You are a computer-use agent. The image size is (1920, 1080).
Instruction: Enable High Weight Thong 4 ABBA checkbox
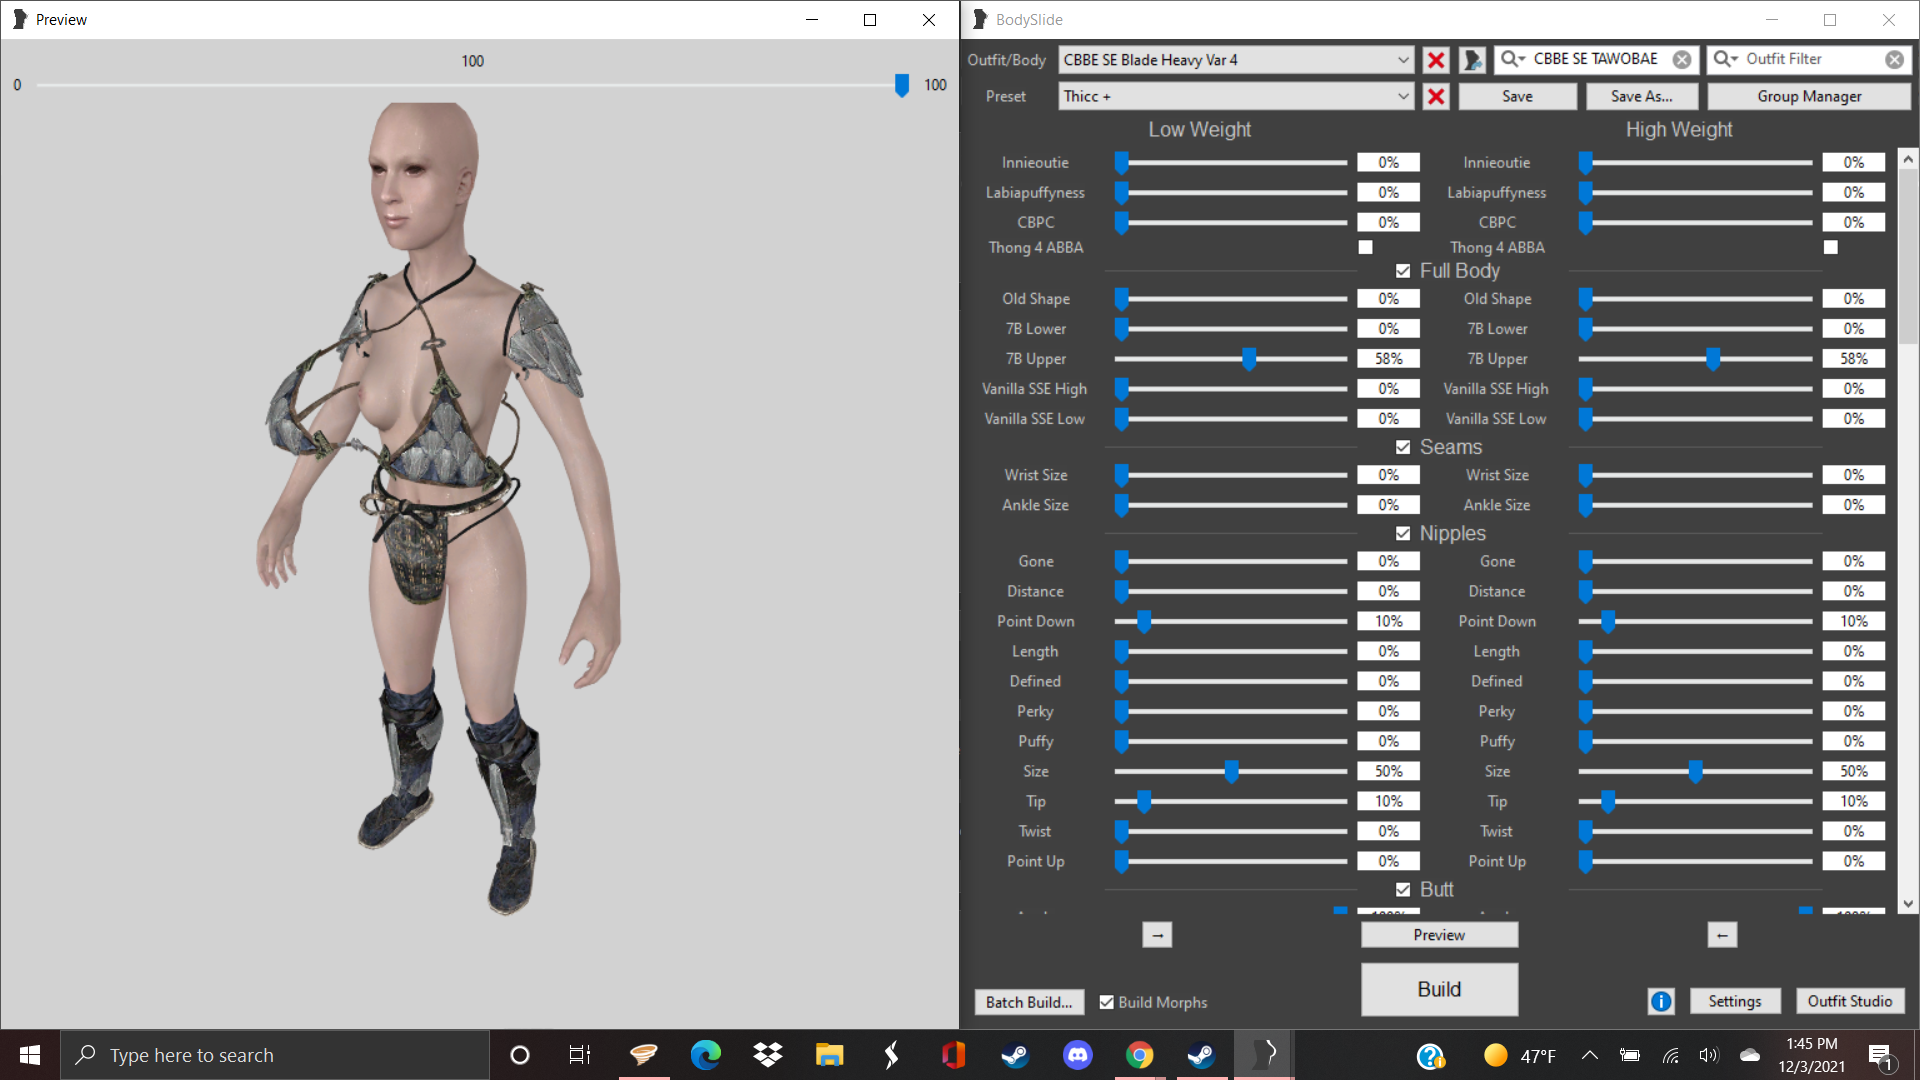1830,247
